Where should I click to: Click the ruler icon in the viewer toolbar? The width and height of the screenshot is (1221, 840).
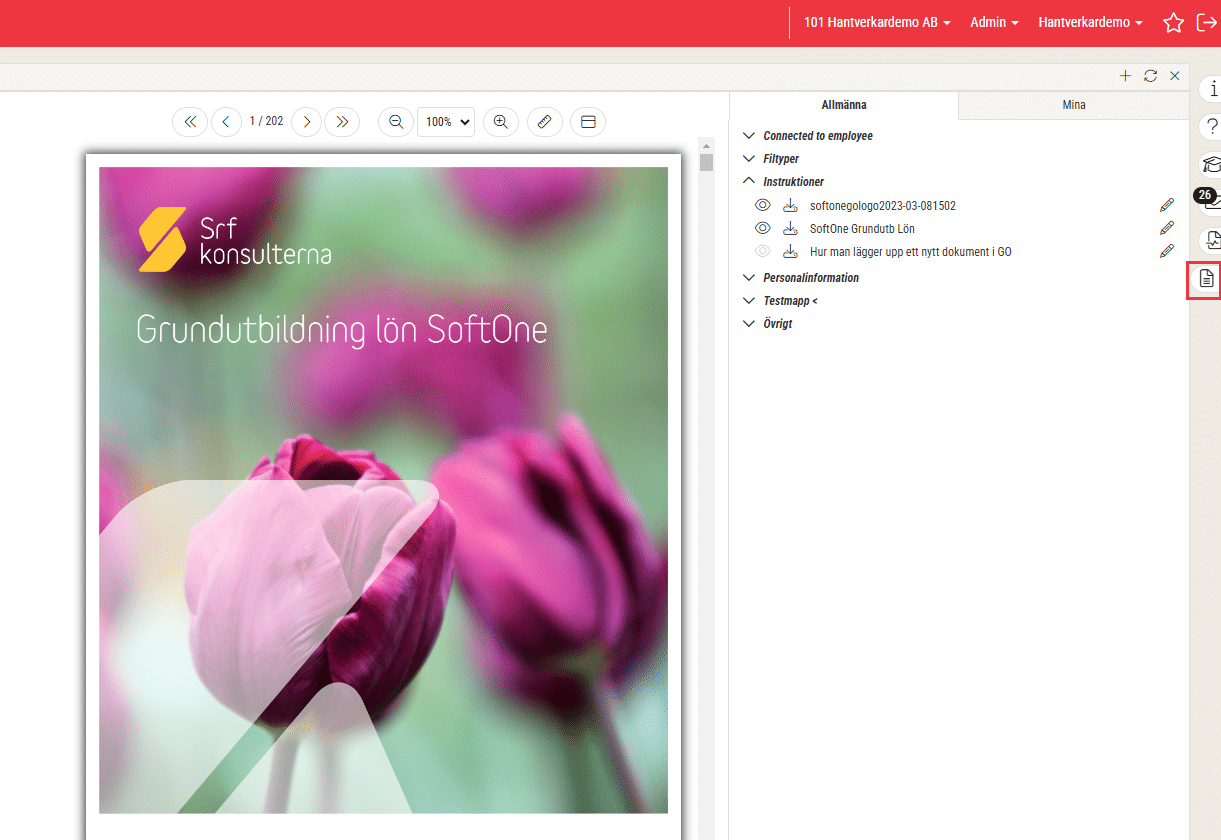click(545, 122)
